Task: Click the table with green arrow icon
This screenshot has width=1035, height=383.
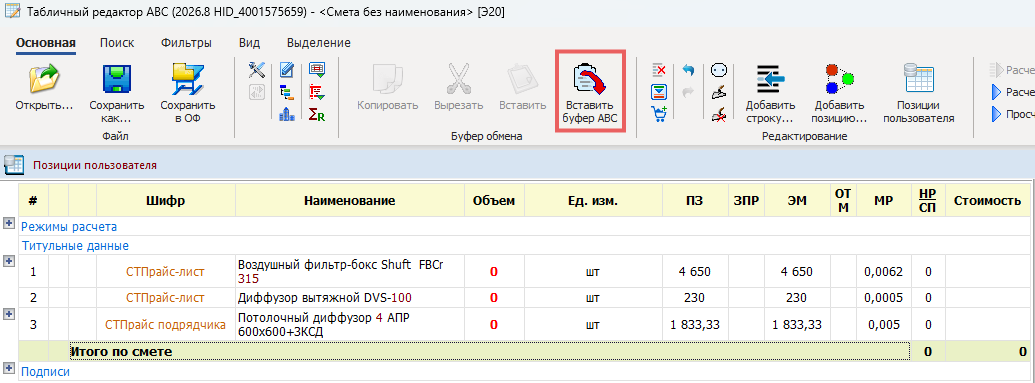Action: [x=317, y=69]
